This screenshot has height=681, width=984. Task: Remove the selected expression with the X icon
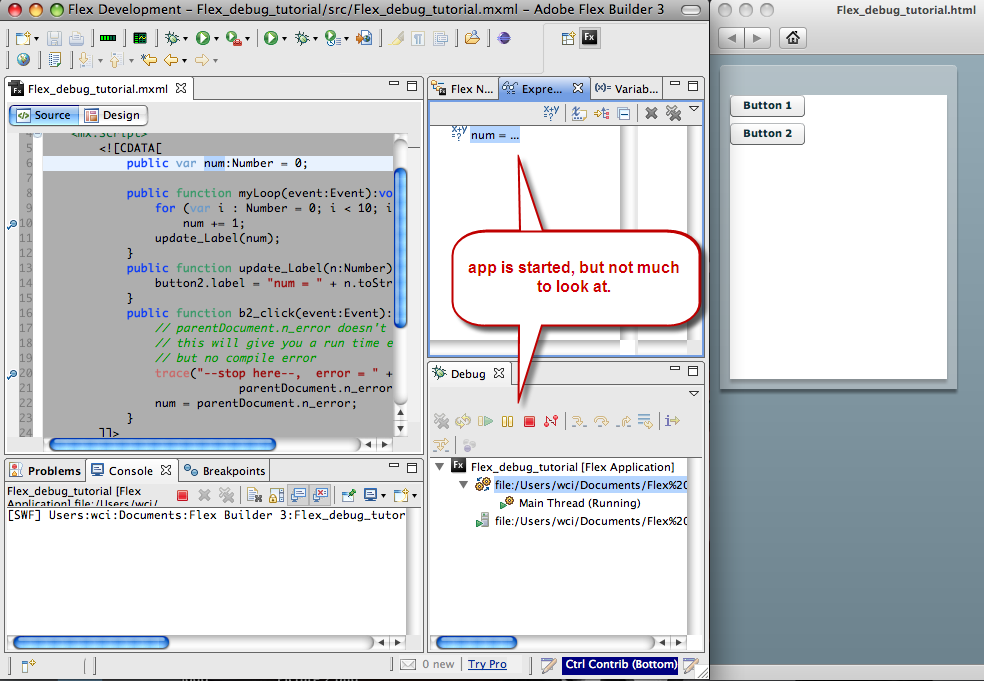point(651,112)
